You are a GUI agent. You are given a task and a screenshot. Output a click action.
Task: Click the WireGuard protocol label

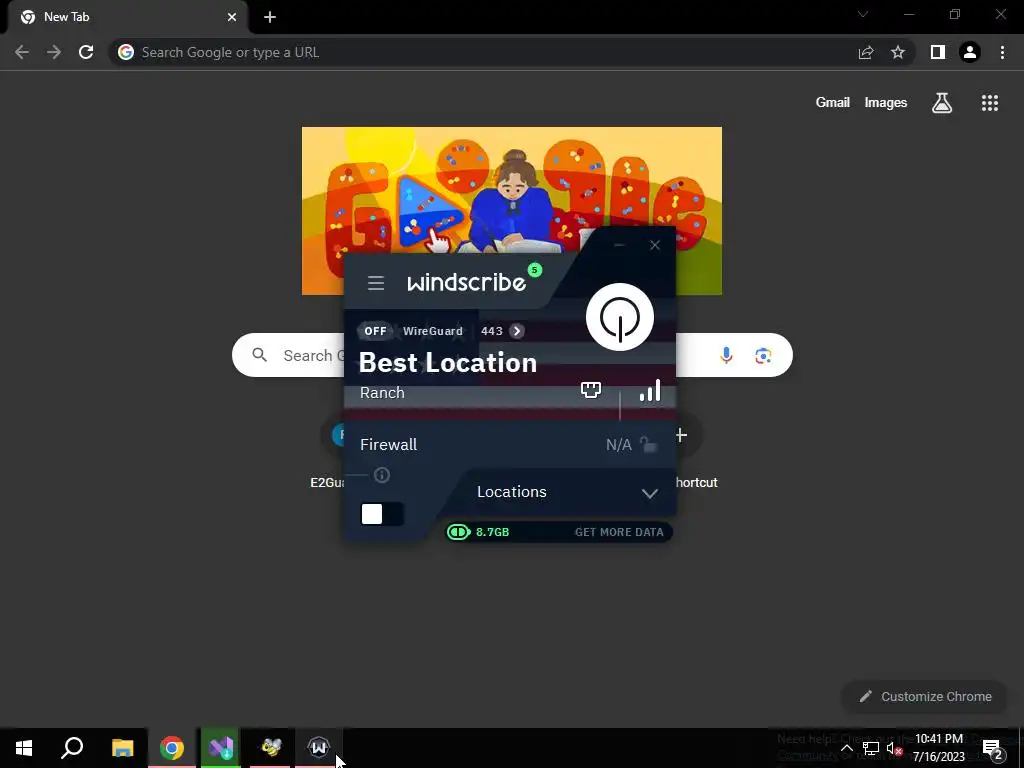[x=432, y=331]
